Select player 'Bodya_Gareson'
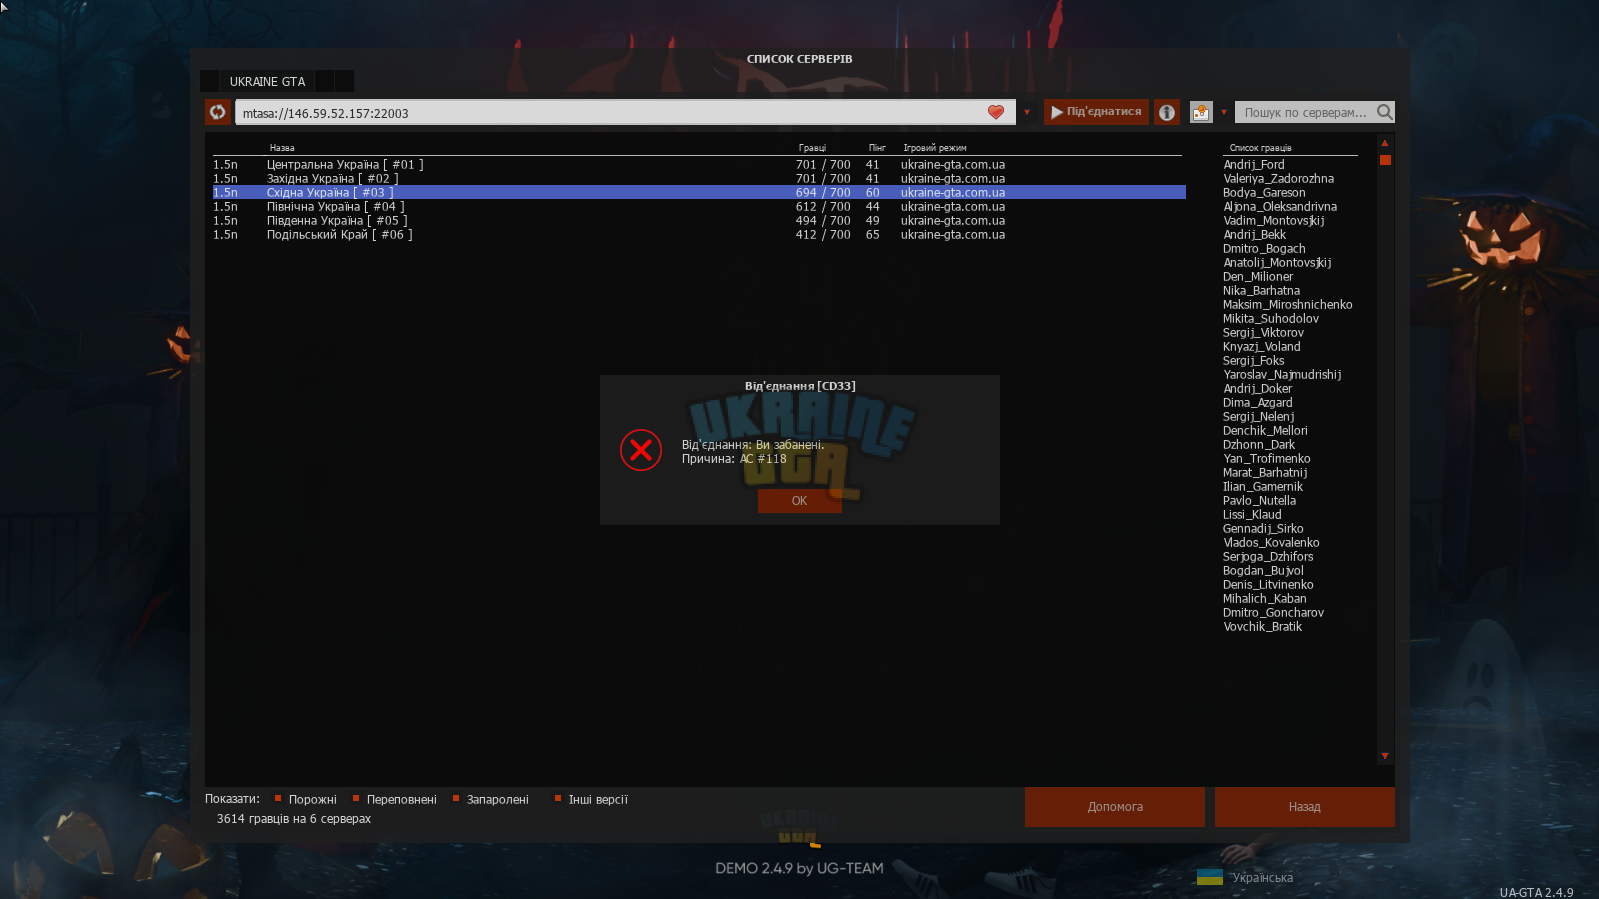The width and height of the screenshot is (1599, 899). tap(1264, 192)
